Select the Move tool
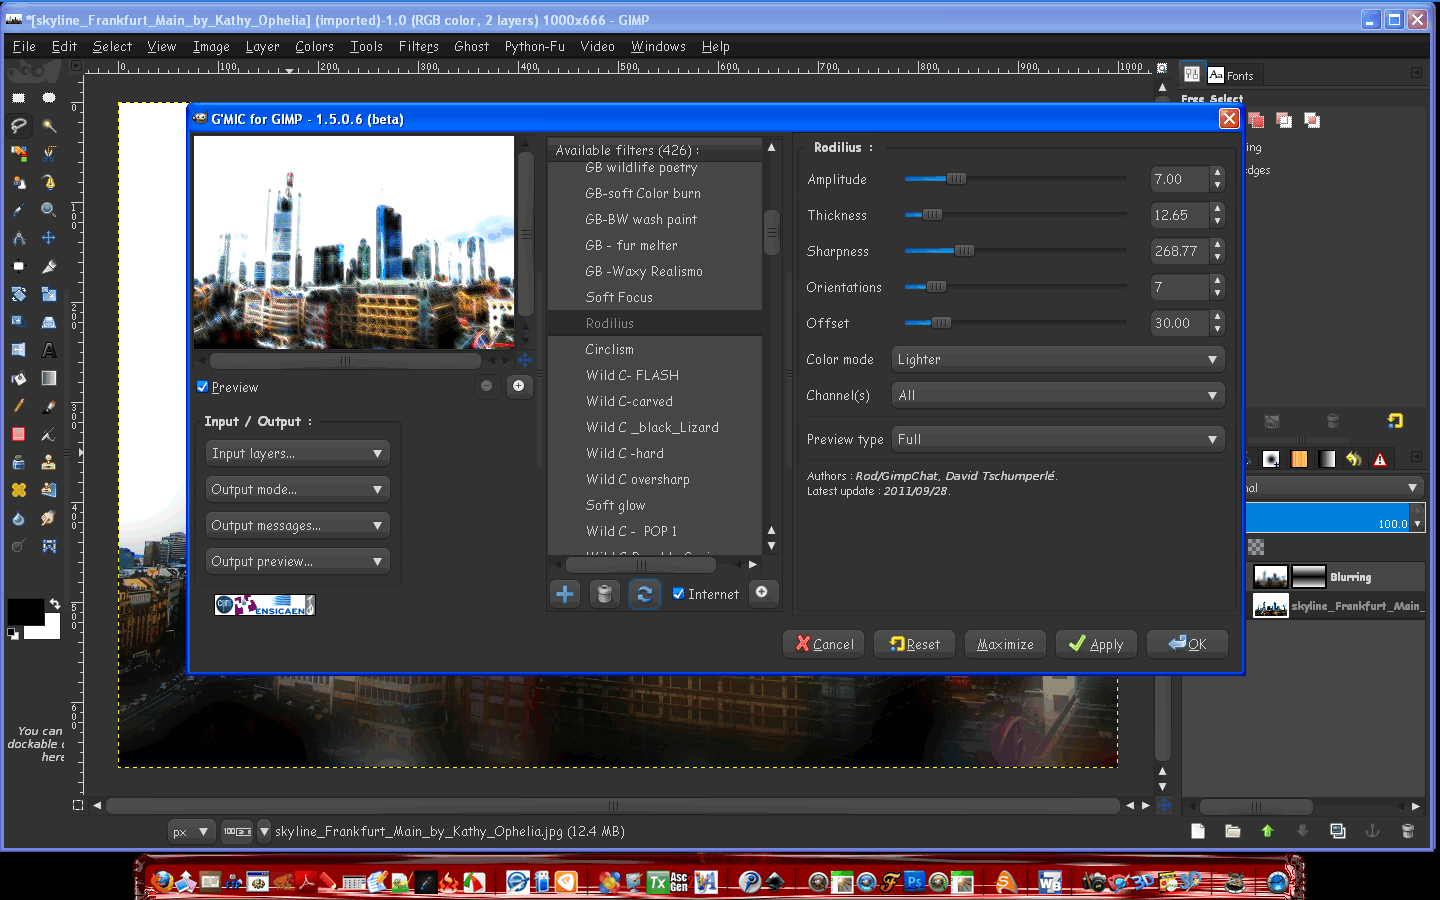The height and width of the screenshot is (900, 1440). [48, 238]
